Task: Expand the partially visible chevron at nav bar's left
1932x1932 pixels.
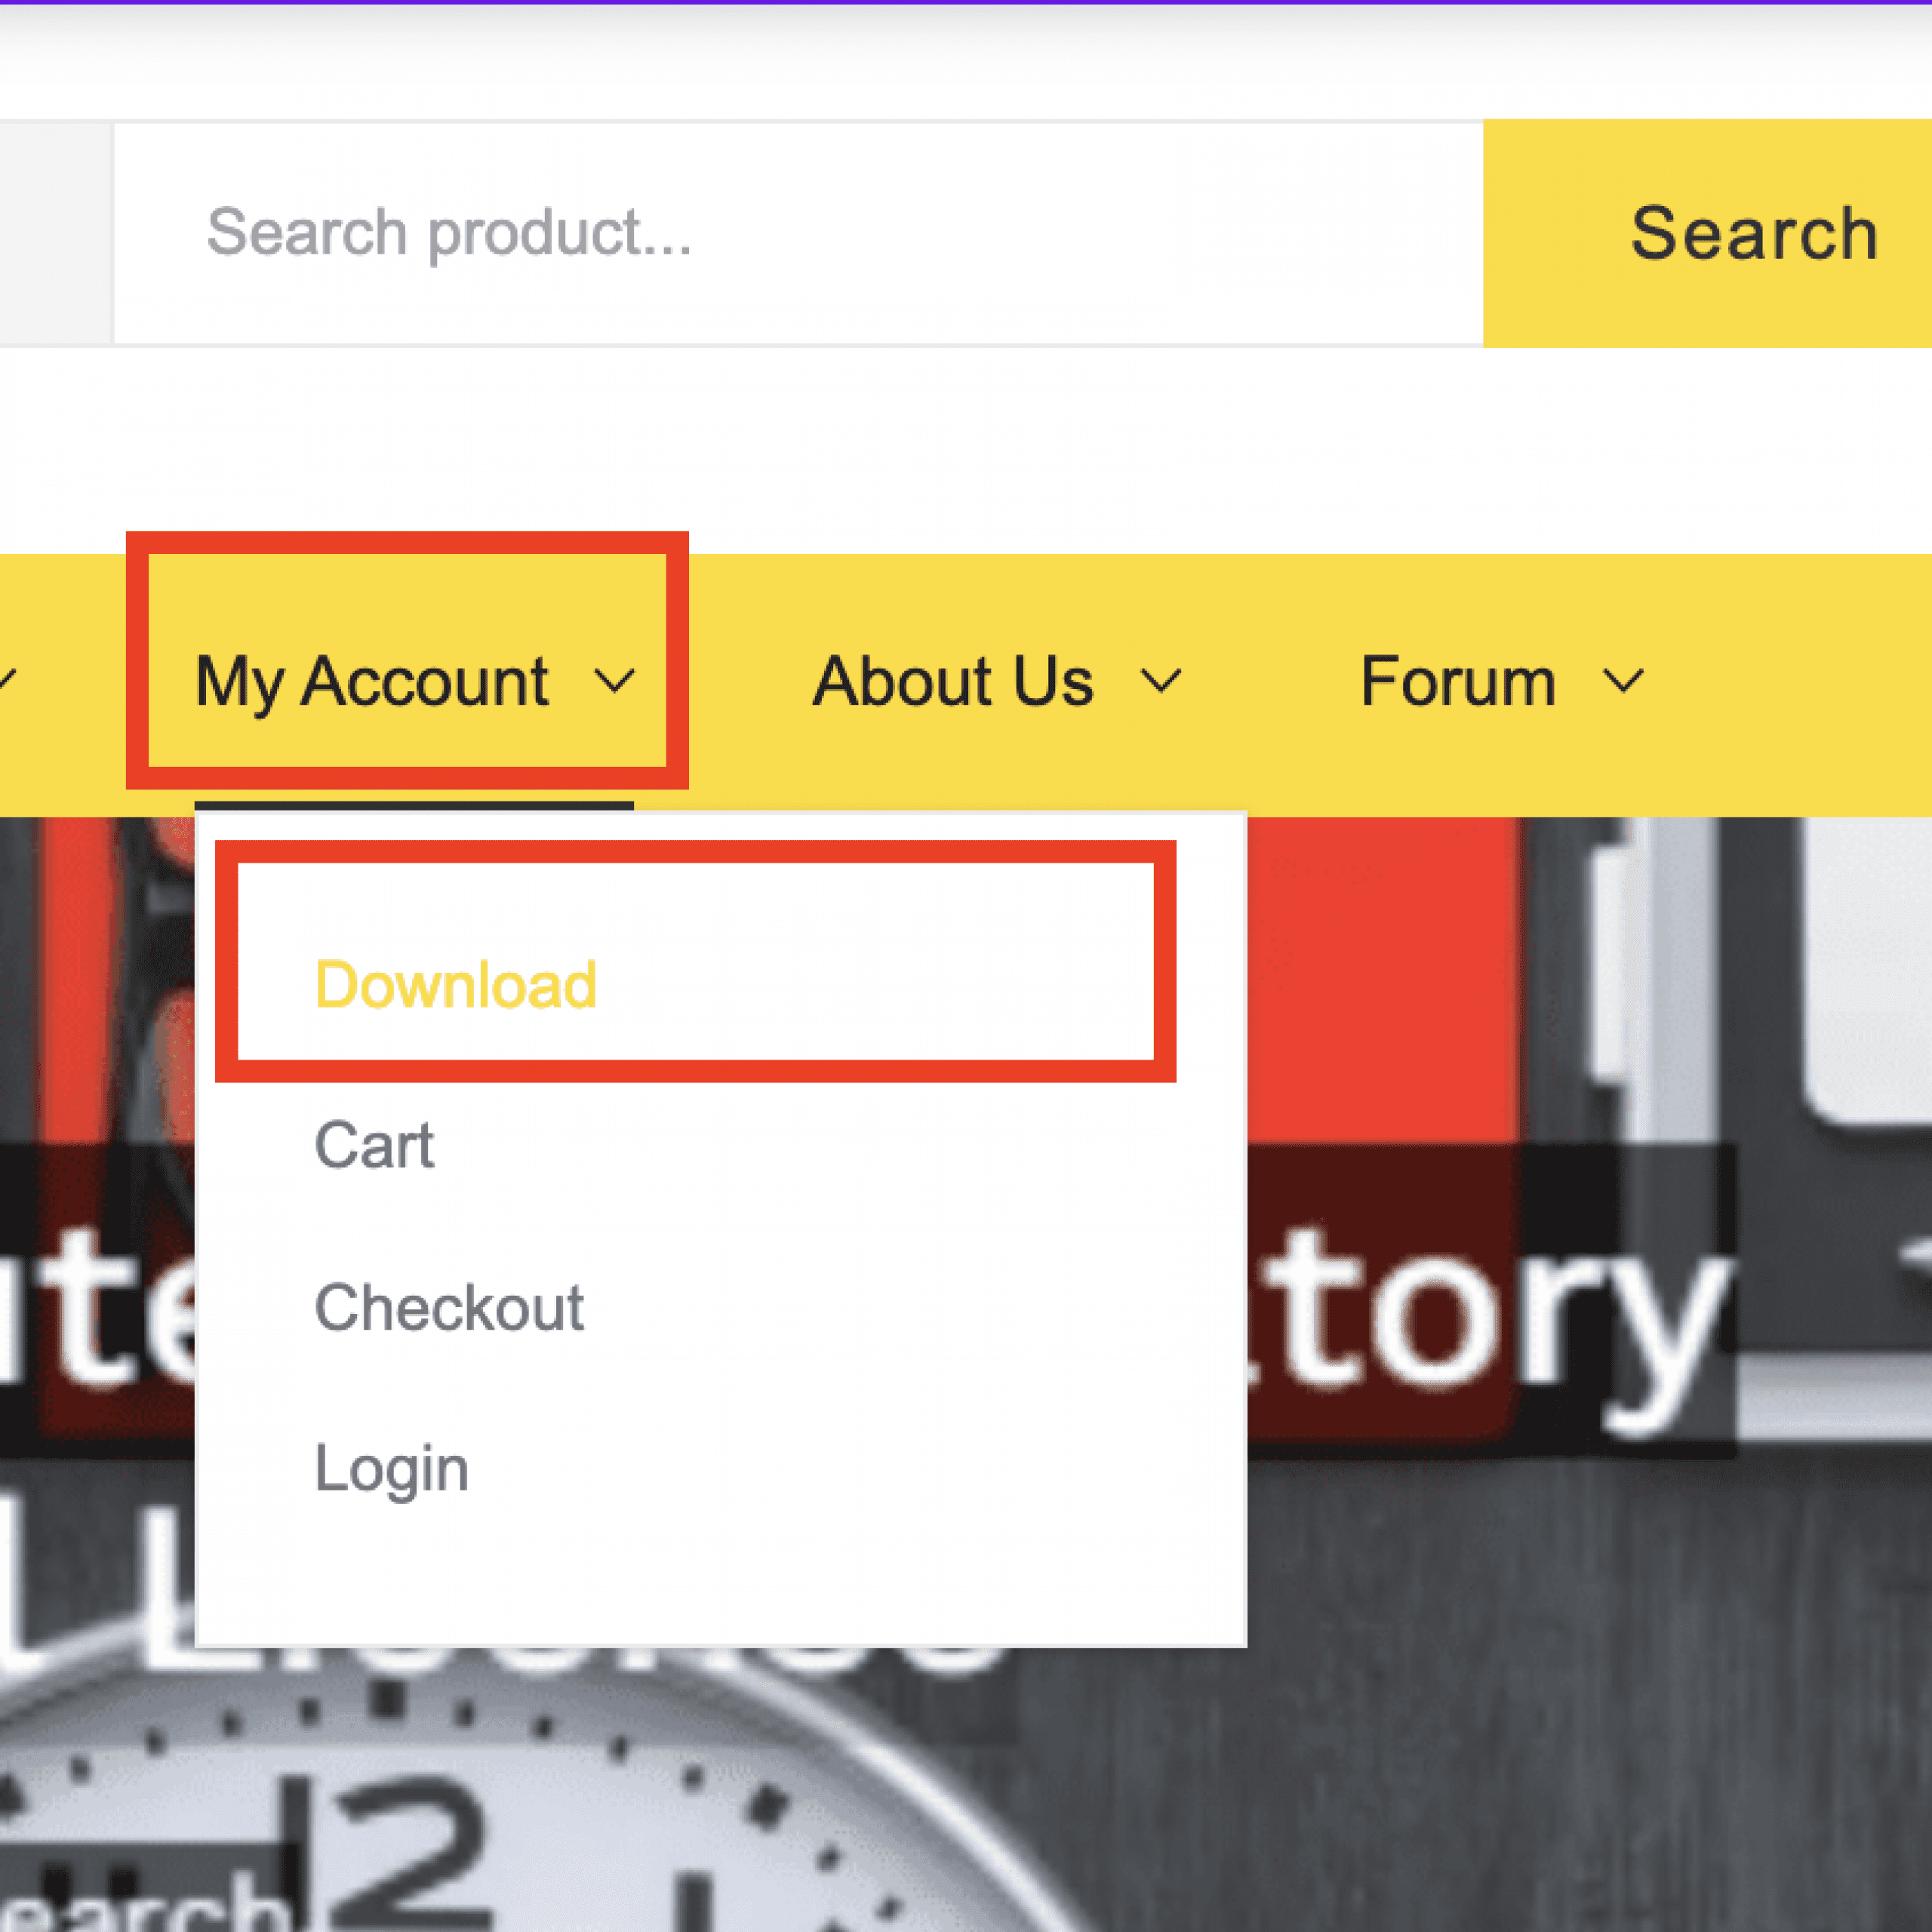Action: tap(6, 680)
